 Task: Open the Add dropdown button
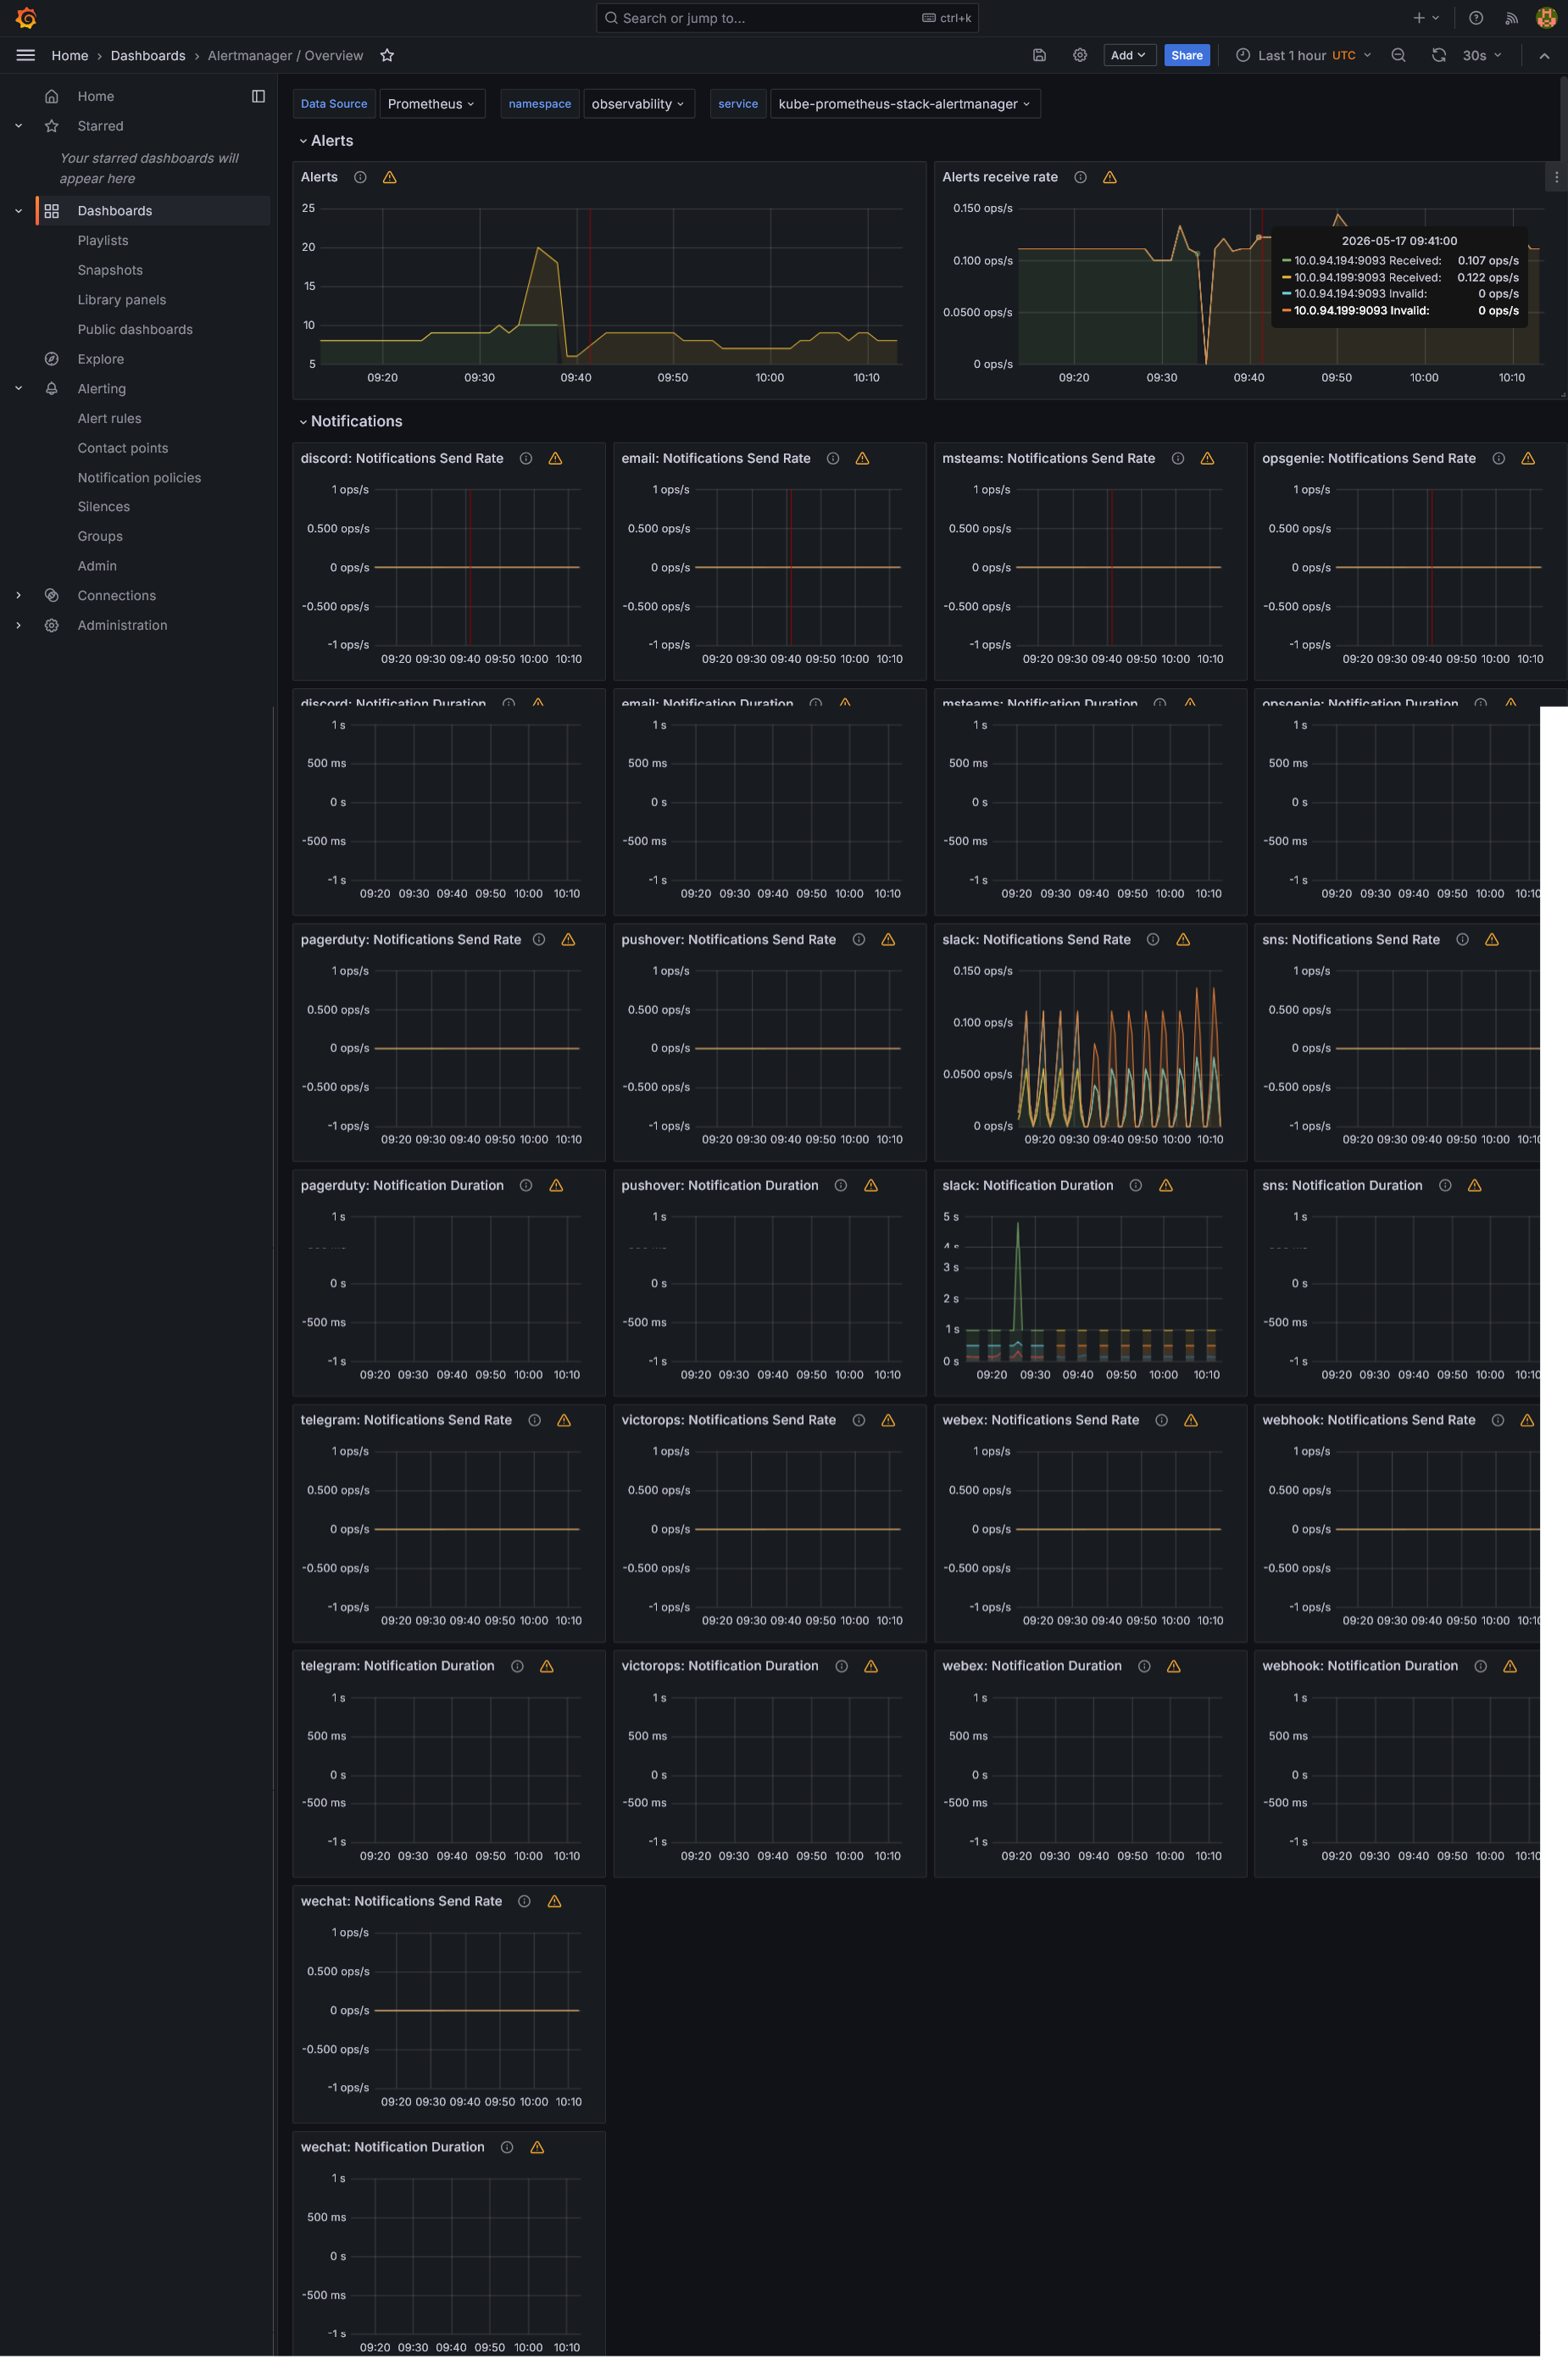click(1129, 55)
